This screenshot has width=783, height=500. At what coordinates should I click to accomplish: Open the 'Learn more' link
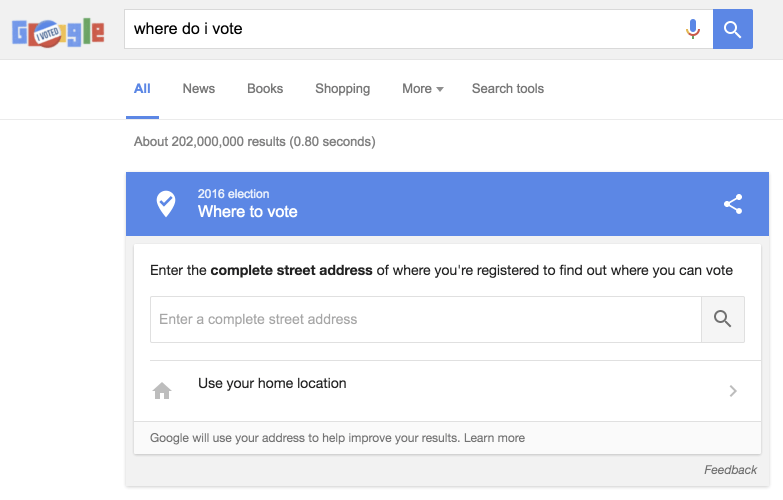[494, 438]
